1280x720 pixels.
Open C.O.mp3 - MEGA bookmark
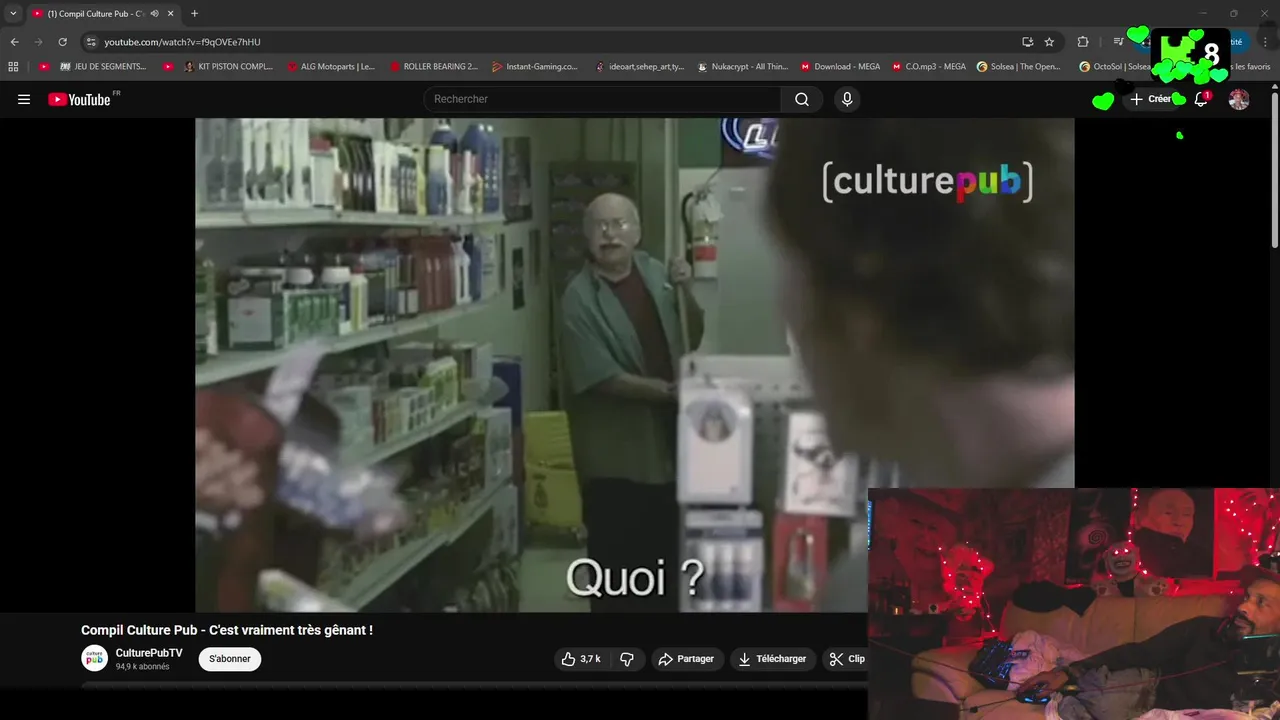coord(929,67)
